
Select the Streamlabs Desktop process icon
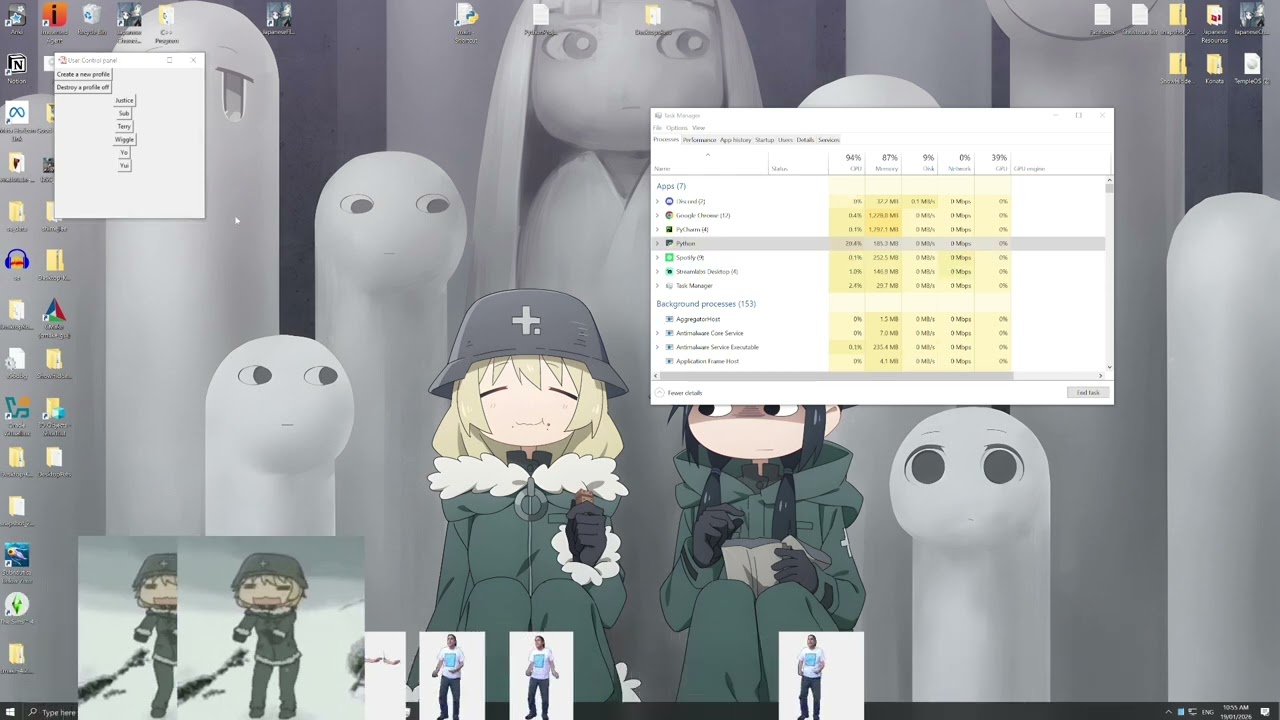tap(669, 271)
